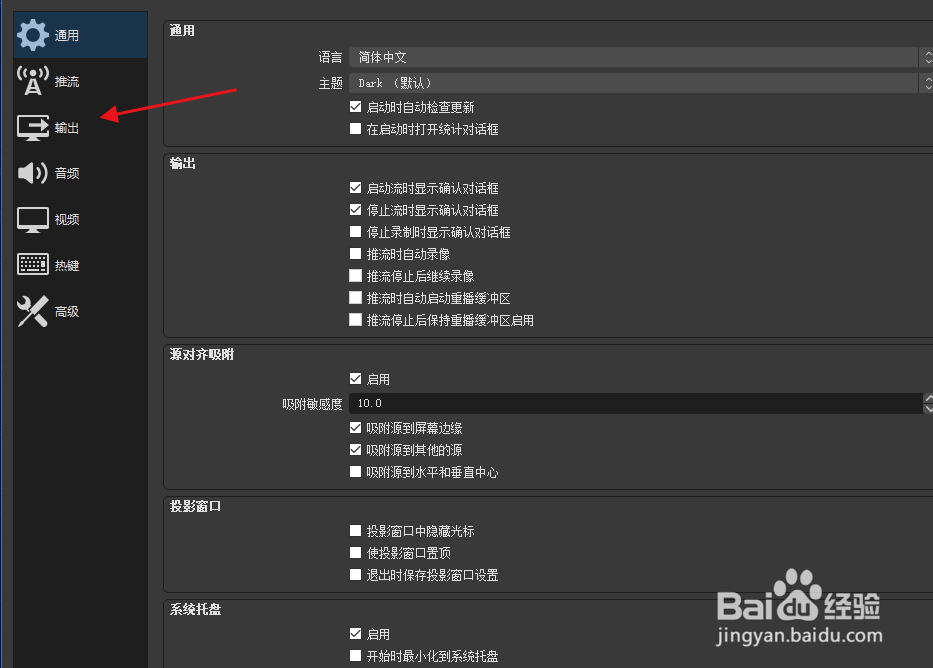Click the 吸附敏感度 stepper arrows

[925, 403]
